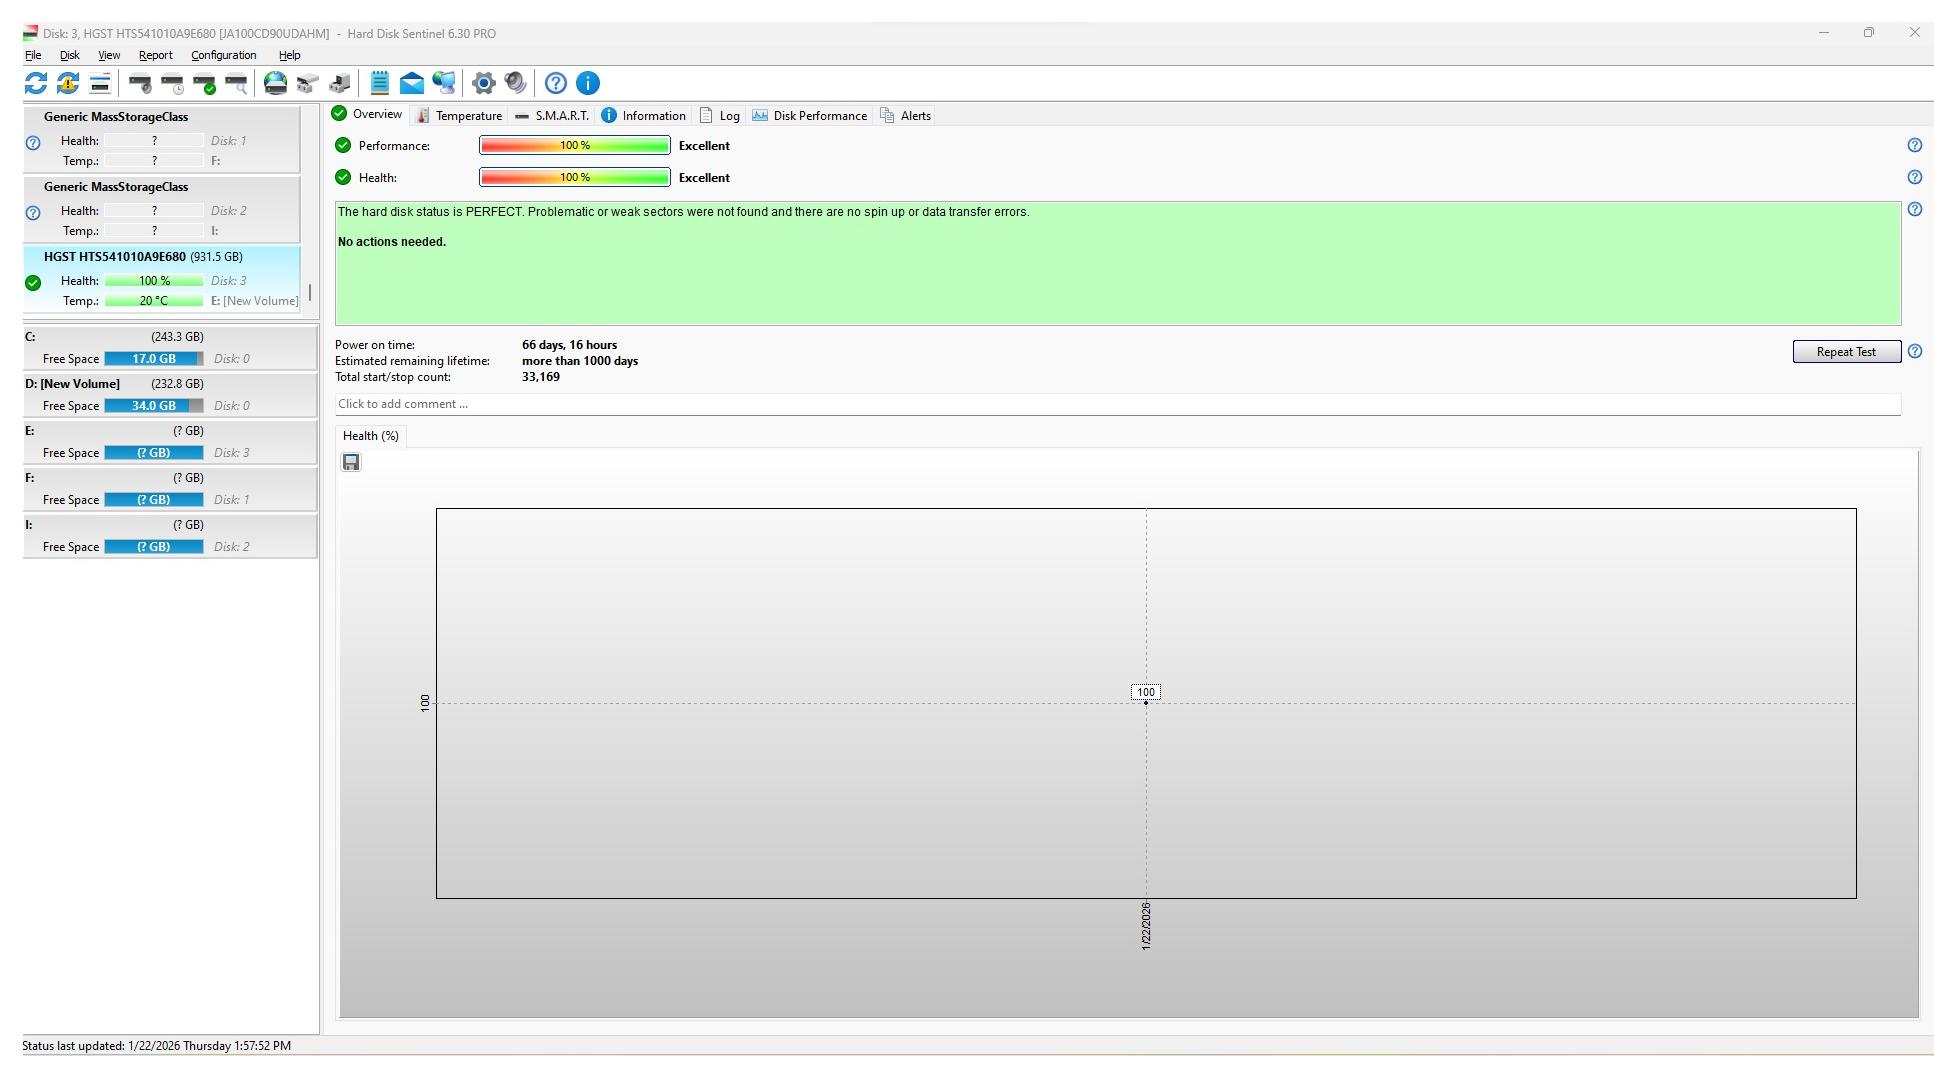1934x1088 pixels.
Task: Open the Configuration menu
Action: [223, 55]
